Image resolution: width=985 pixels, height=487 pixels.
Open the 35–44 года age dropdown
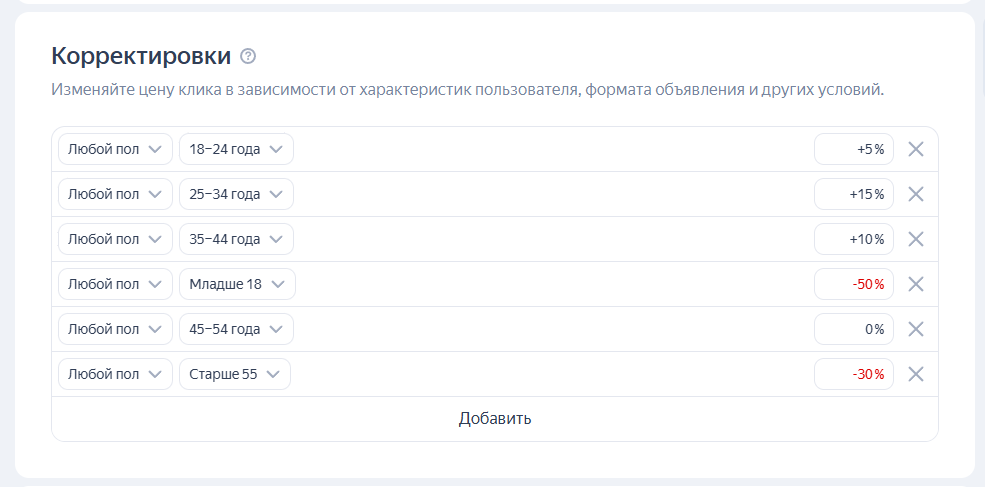click(236, 239)
